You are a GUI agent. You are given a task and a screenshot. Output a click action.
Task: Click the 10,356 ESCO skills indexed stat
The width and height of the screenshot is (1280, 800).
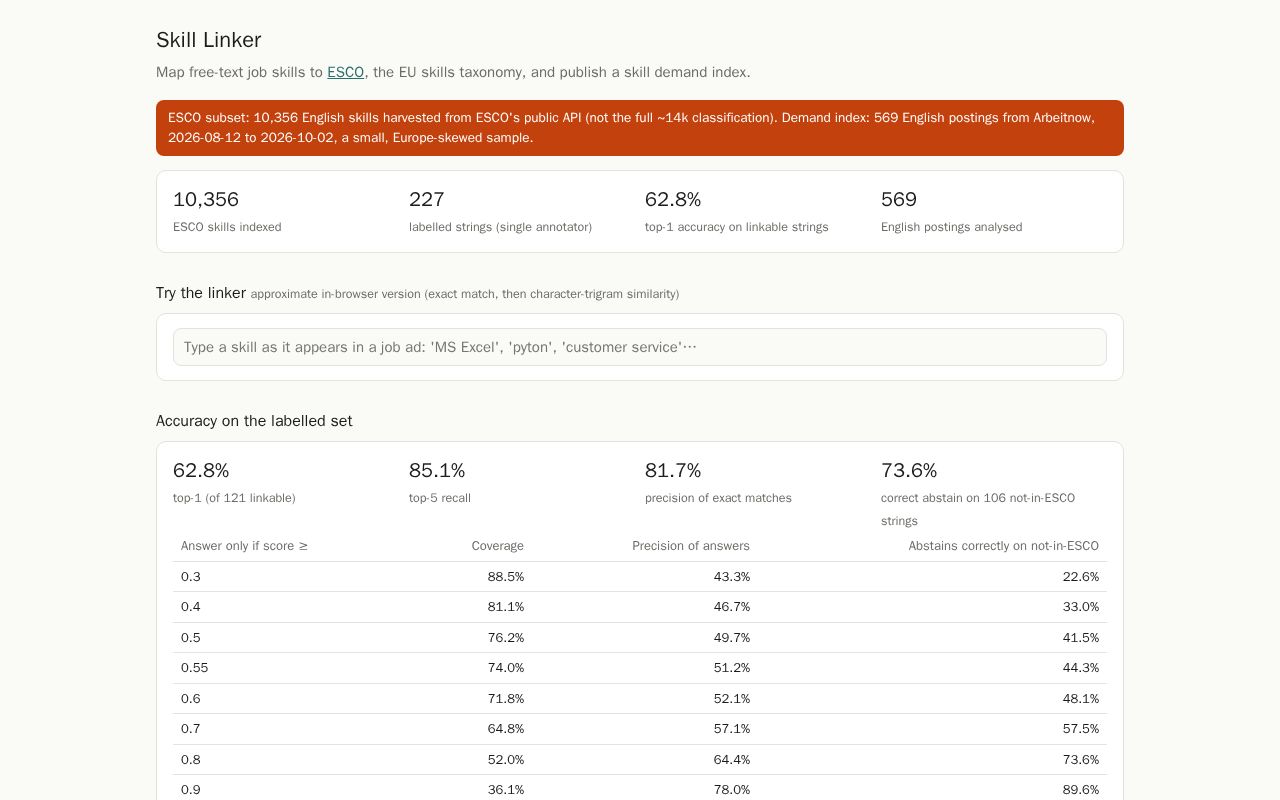coord(227,212)
